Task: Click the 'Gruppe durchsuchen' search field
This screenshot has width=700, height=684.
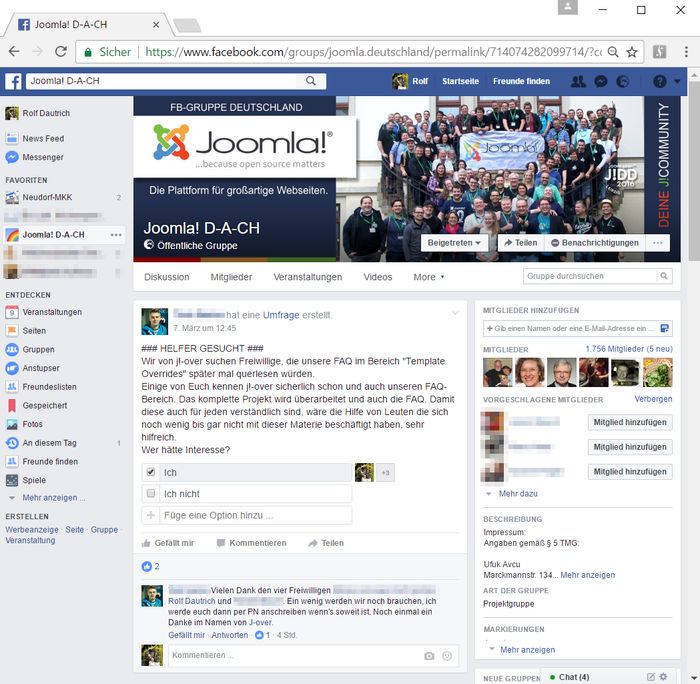Action: coord(590,276)
